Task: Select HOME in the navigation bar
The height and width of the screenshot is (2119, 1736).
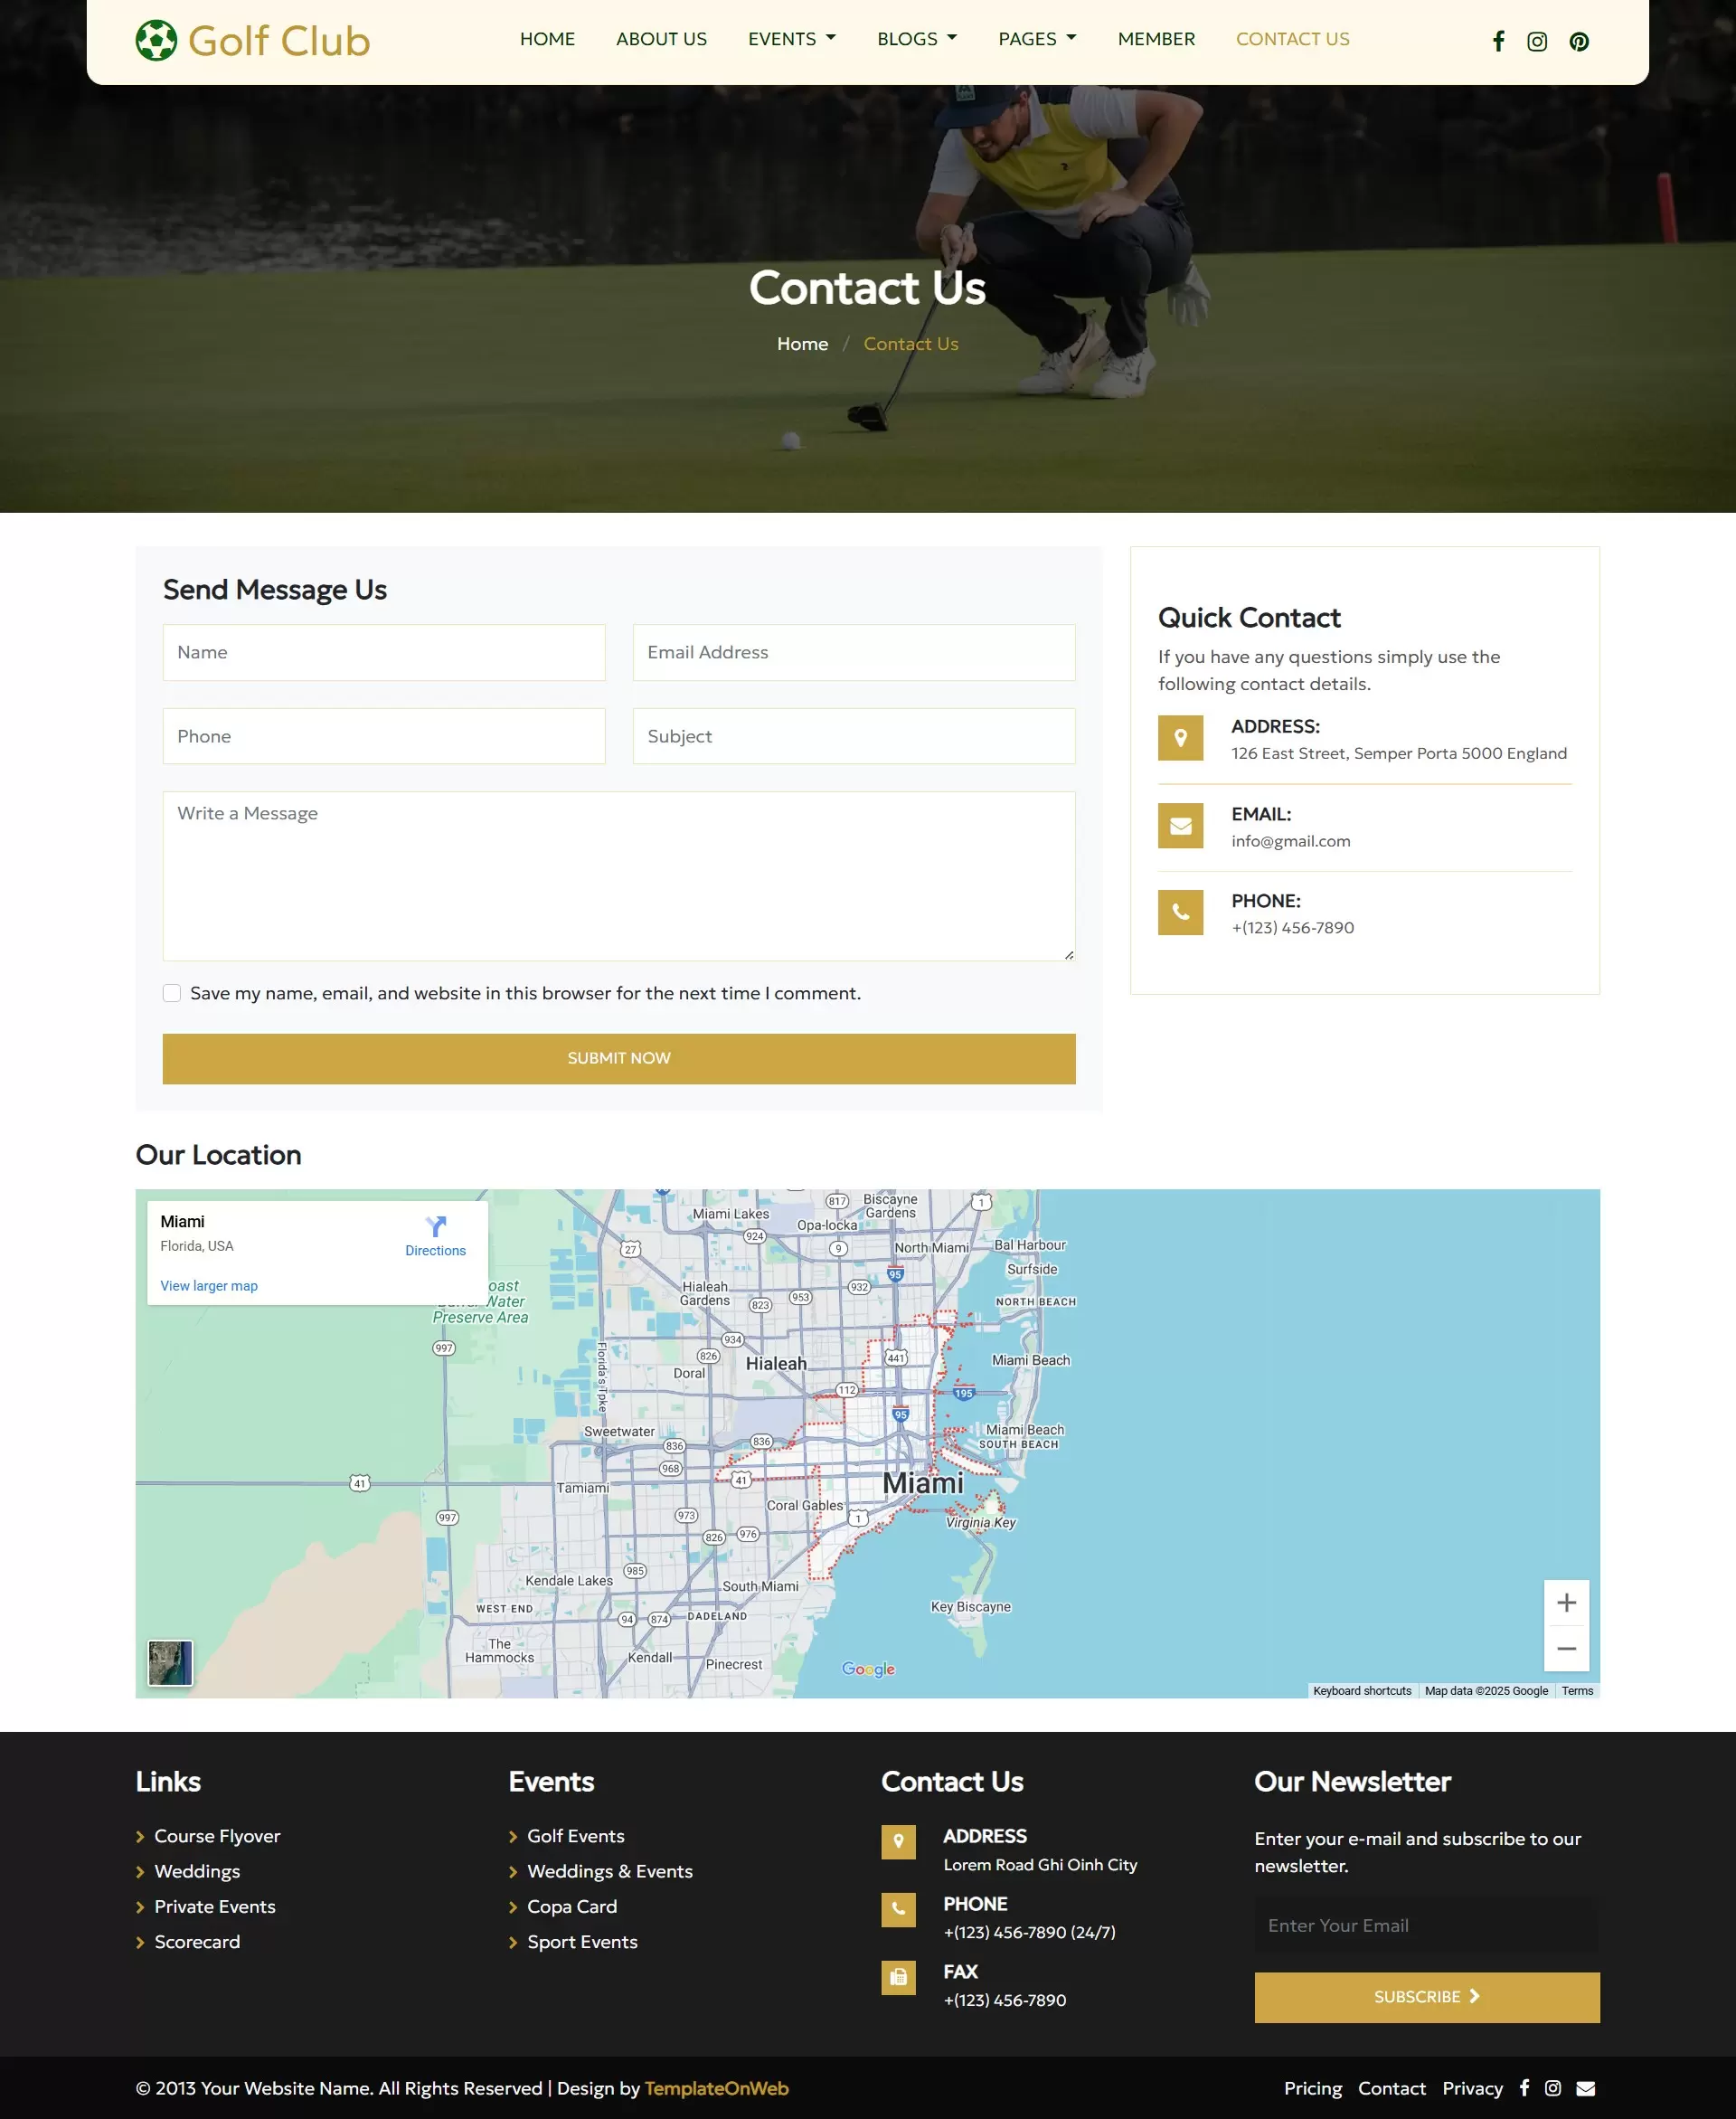Action: point(547,39)
